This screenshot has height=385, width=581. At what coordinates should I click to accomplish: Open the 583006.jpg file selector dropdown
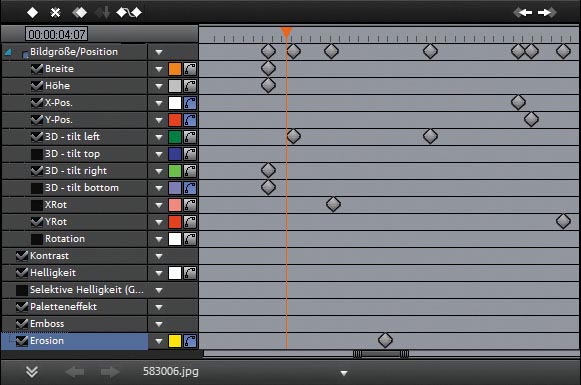coord(344,373)
